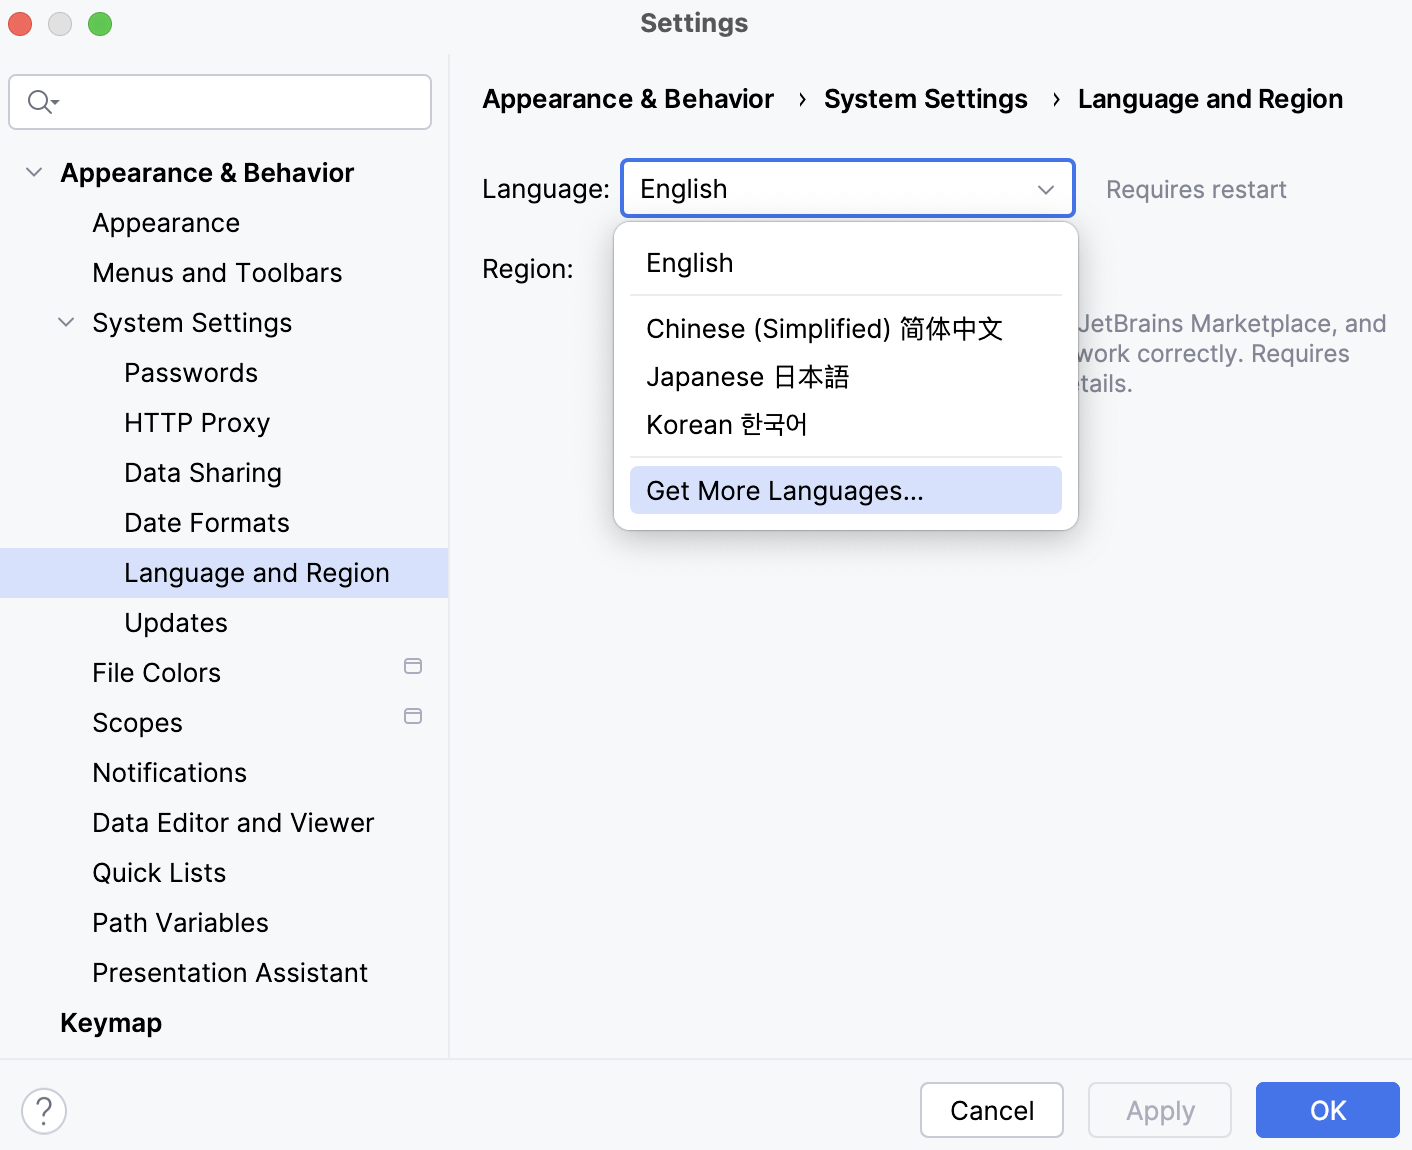Open the Language combo box
The width and height of the screenshot is (1412, 1150).
point(1046,189)
